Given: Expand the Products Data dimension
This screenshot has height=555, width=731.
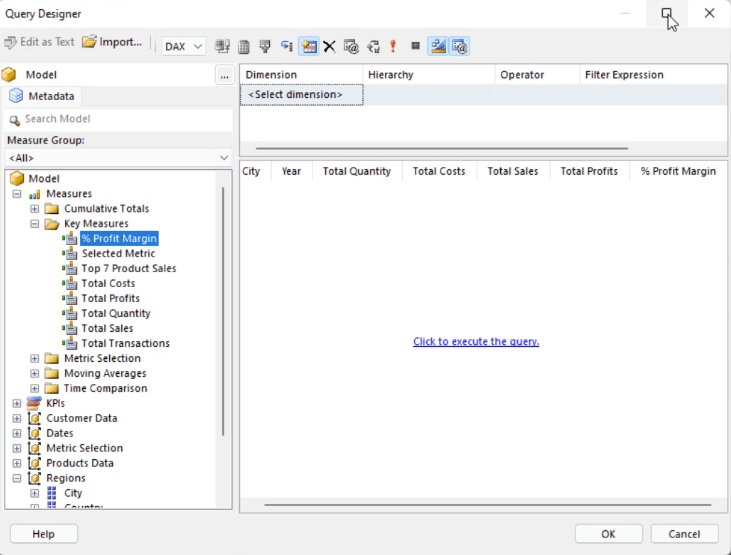Looking at the screenshot, I should [x=17, y=463].
